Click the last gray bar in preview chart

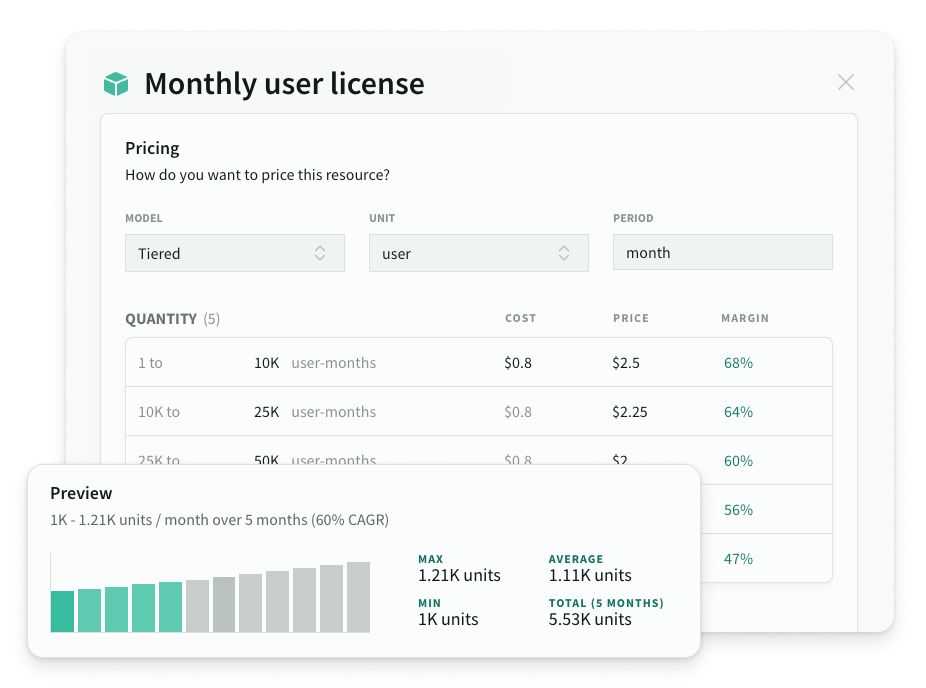[358, 597]
